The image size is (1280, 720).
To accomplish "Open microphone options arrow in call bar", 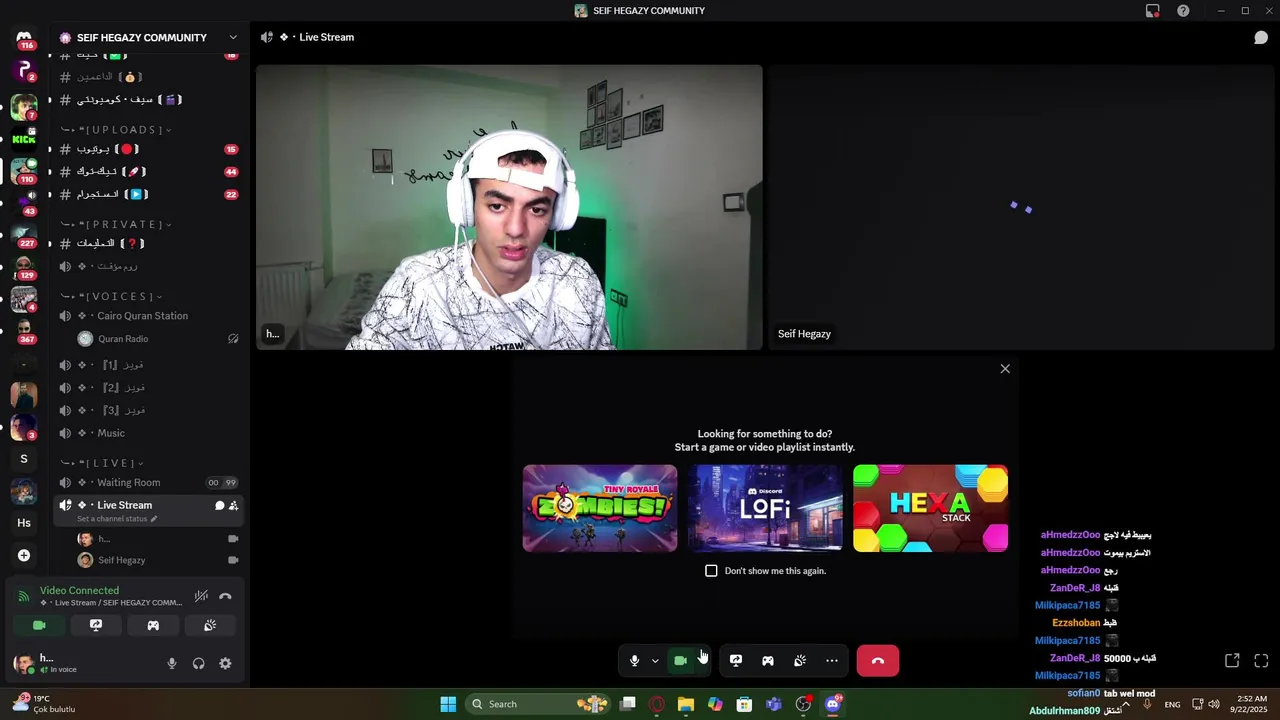I will click(655, 661).
